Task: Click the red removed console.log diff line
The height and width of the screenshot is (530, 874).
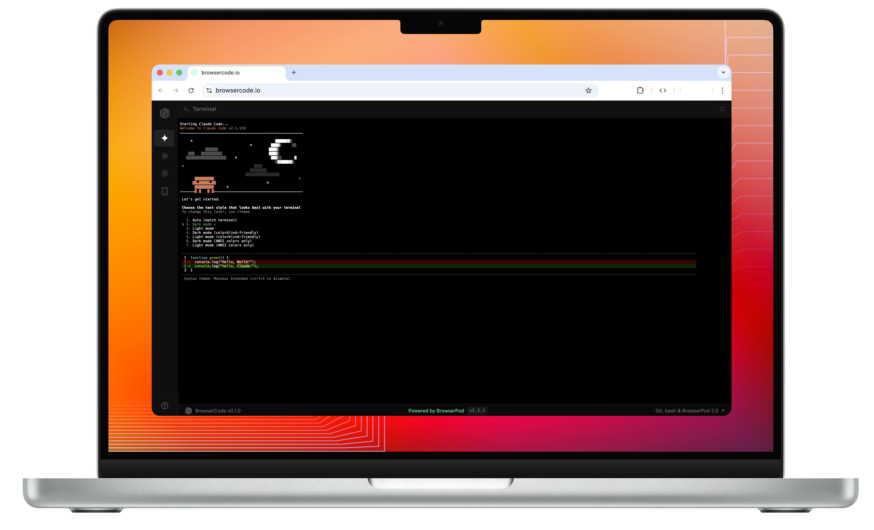Action: (x=440, y=262)
